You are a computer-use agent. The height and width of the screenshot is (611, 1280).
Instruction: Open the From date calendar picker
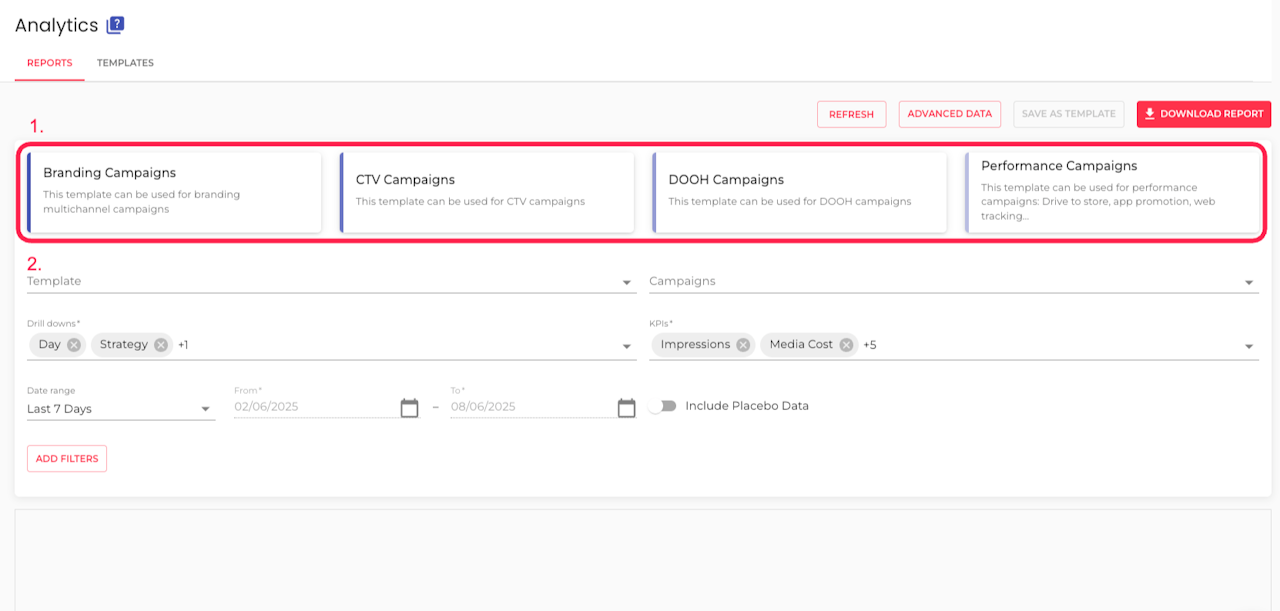point(409,408)
